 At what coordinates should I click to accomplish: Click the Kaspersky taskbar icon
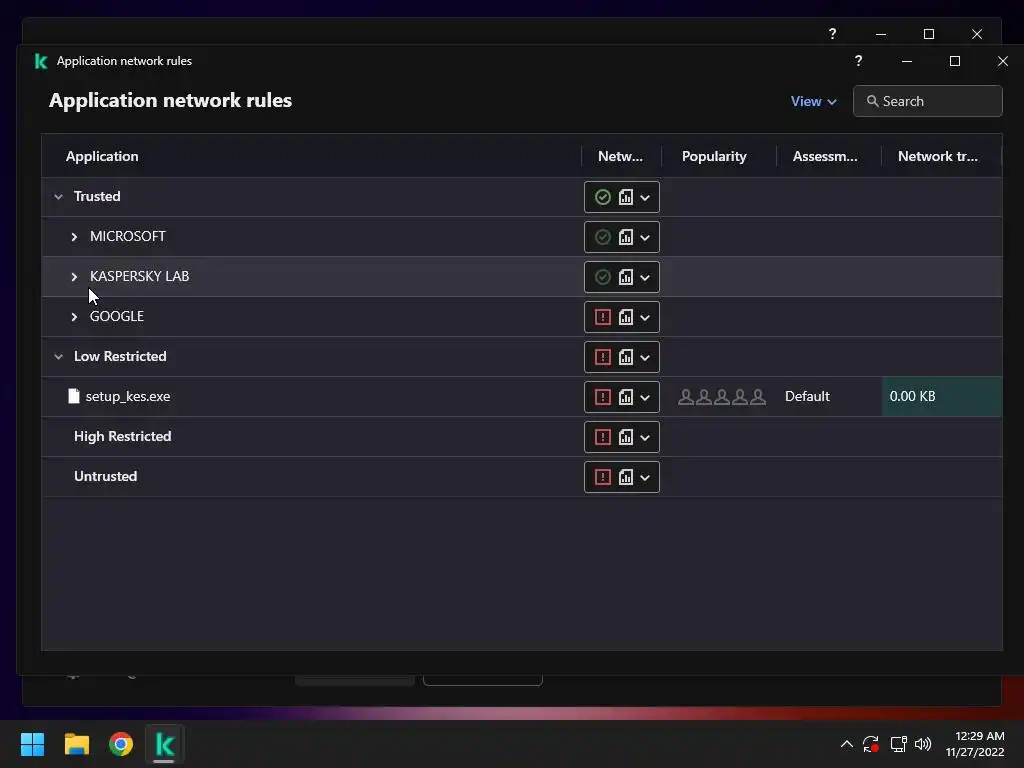[165, 744]
